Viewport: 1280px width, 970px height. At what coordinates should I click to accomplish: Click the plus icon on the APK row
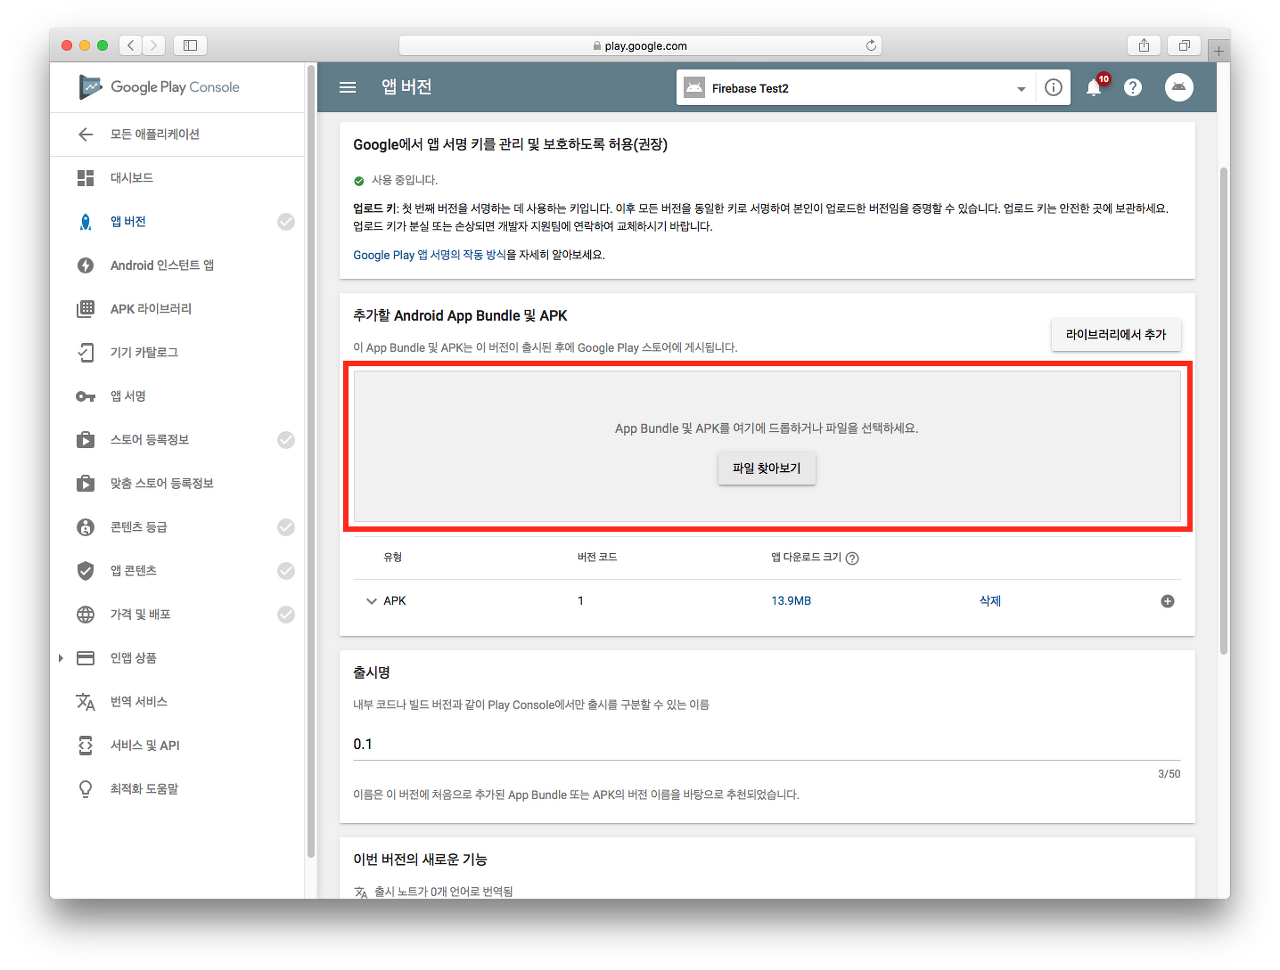point(1167,601)
